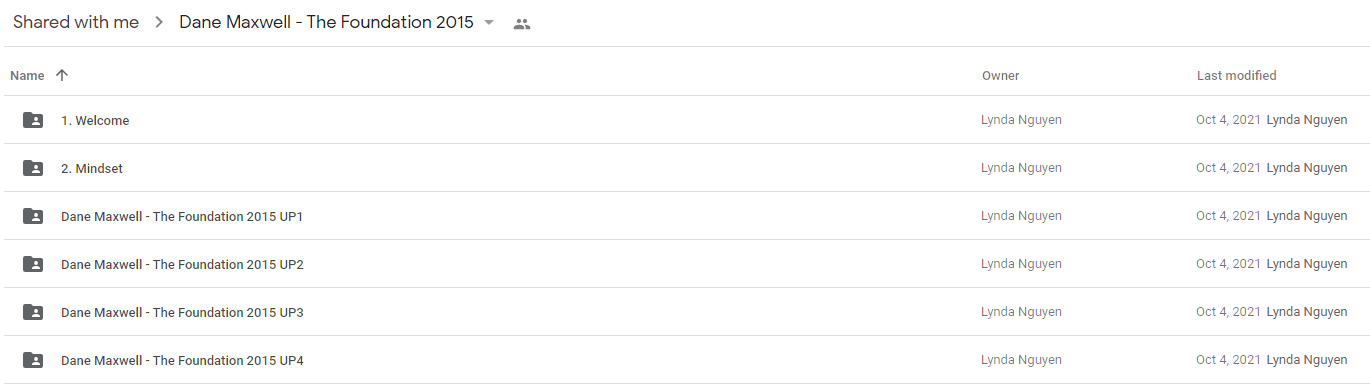Go back to Shared with me

point(76,23)
